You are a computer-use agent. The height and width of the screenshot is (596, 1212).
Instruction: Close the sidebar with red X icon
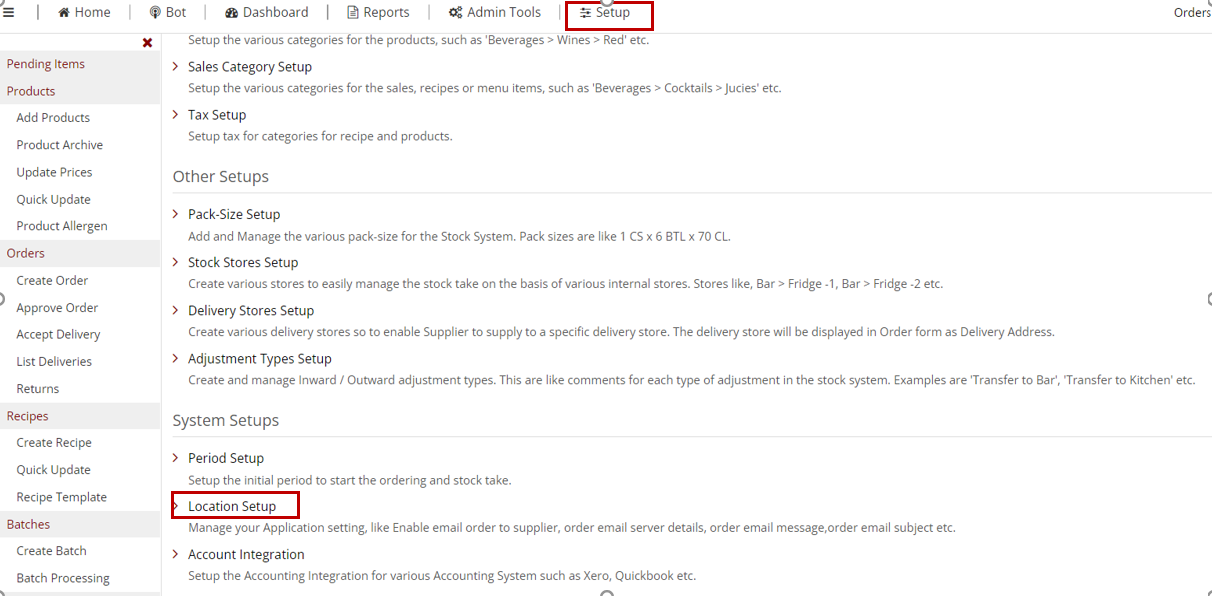[x=147, y=43]
